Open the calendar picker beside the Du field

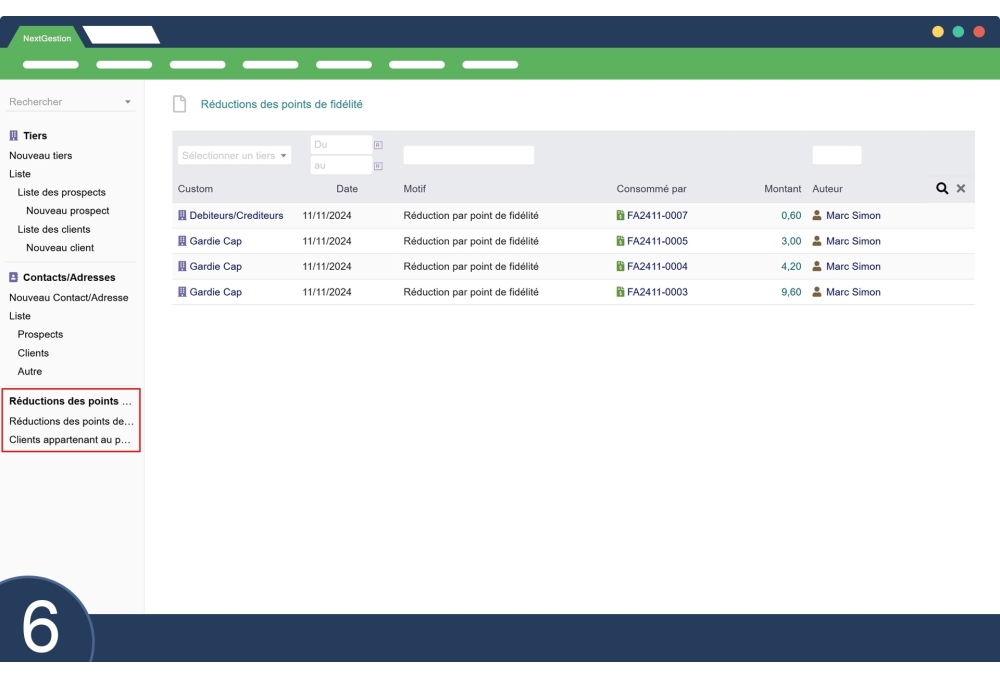tap(378, 145)
